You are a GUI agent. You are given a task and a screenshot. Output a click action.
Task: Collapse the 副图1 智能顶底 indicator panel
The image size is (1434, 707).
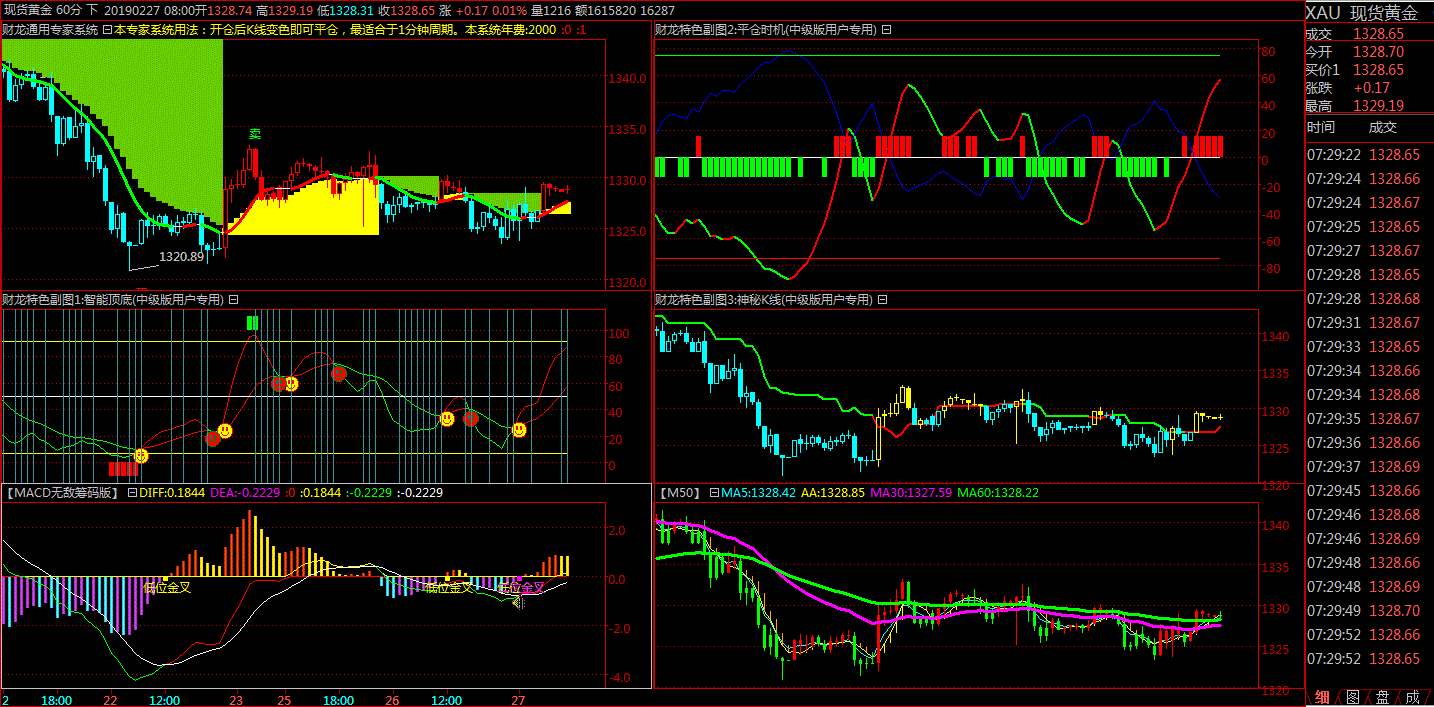click(233, 299)
